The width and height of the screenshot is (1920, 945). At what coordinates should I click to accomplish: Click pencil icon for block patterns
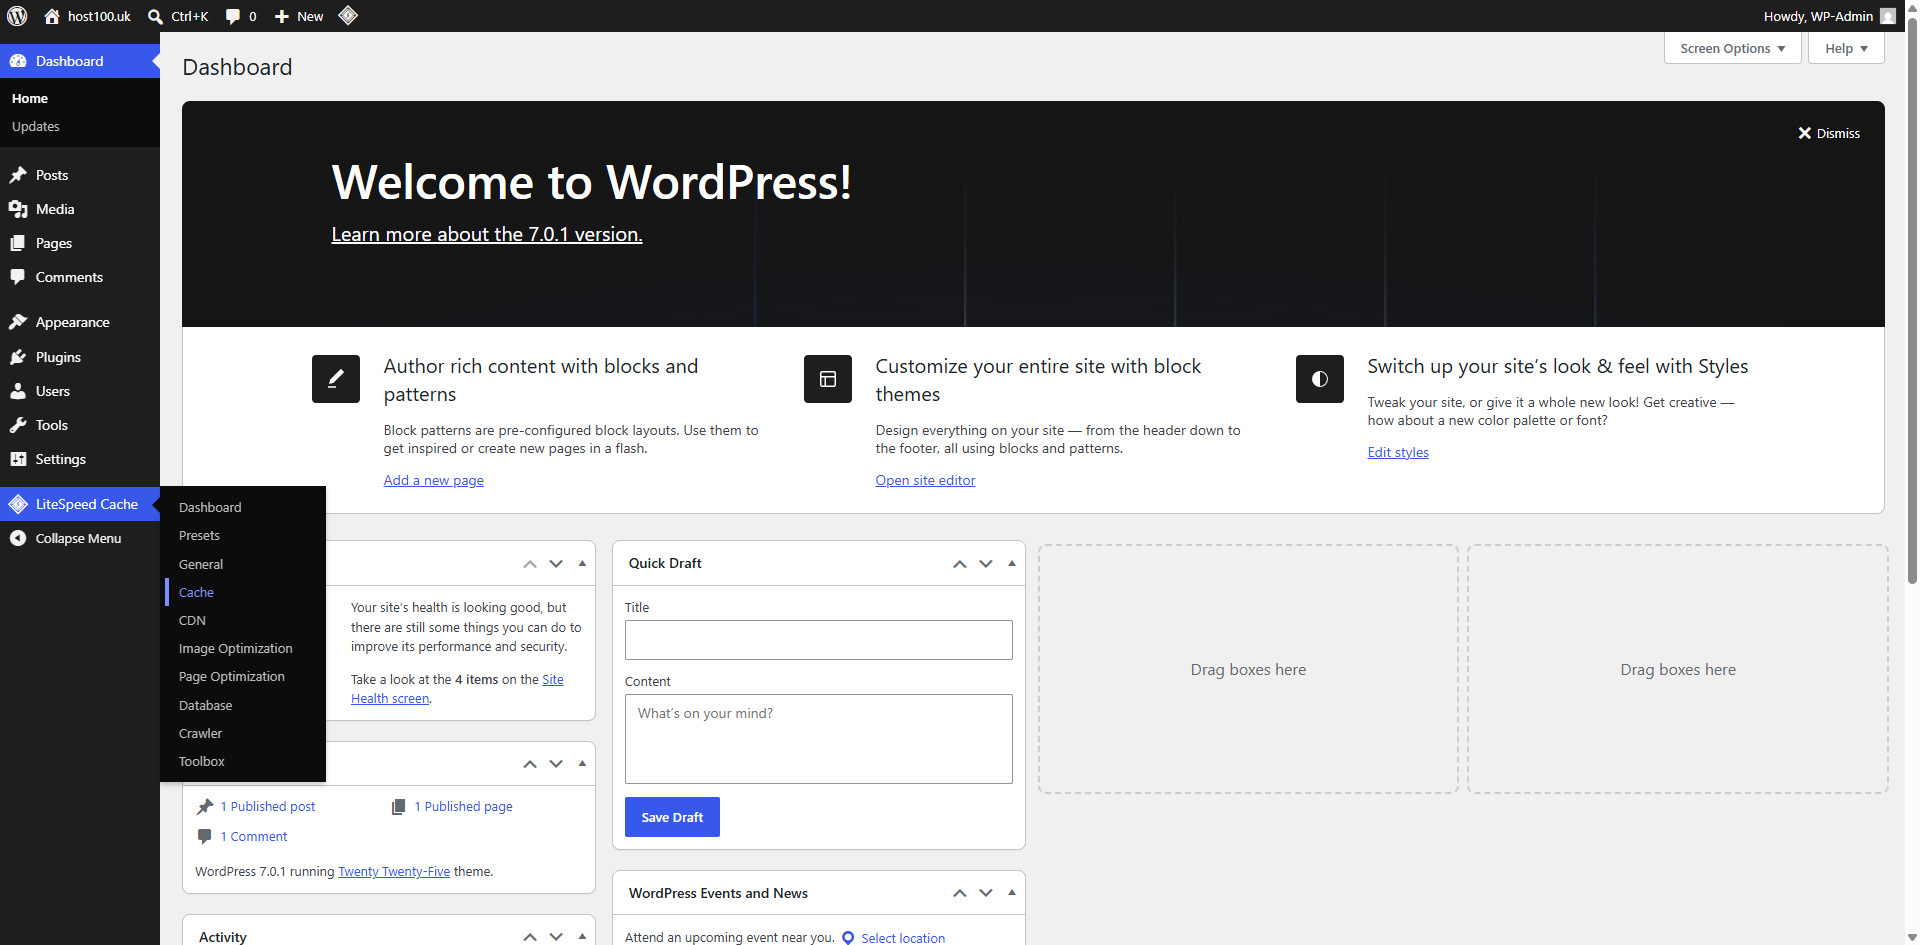[x=336, y=379]
